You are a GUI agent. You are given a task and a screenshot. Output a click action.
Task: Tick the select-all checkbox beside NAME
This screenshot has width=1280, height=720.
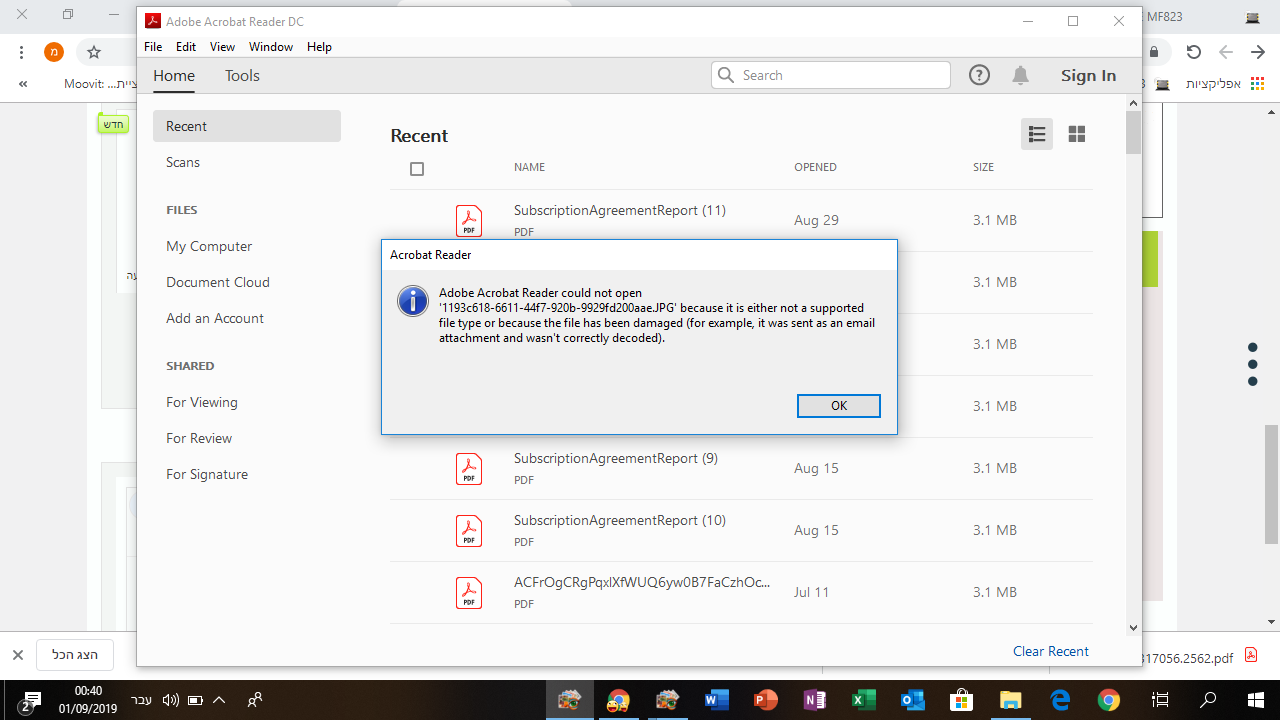[x=417, y=169]
